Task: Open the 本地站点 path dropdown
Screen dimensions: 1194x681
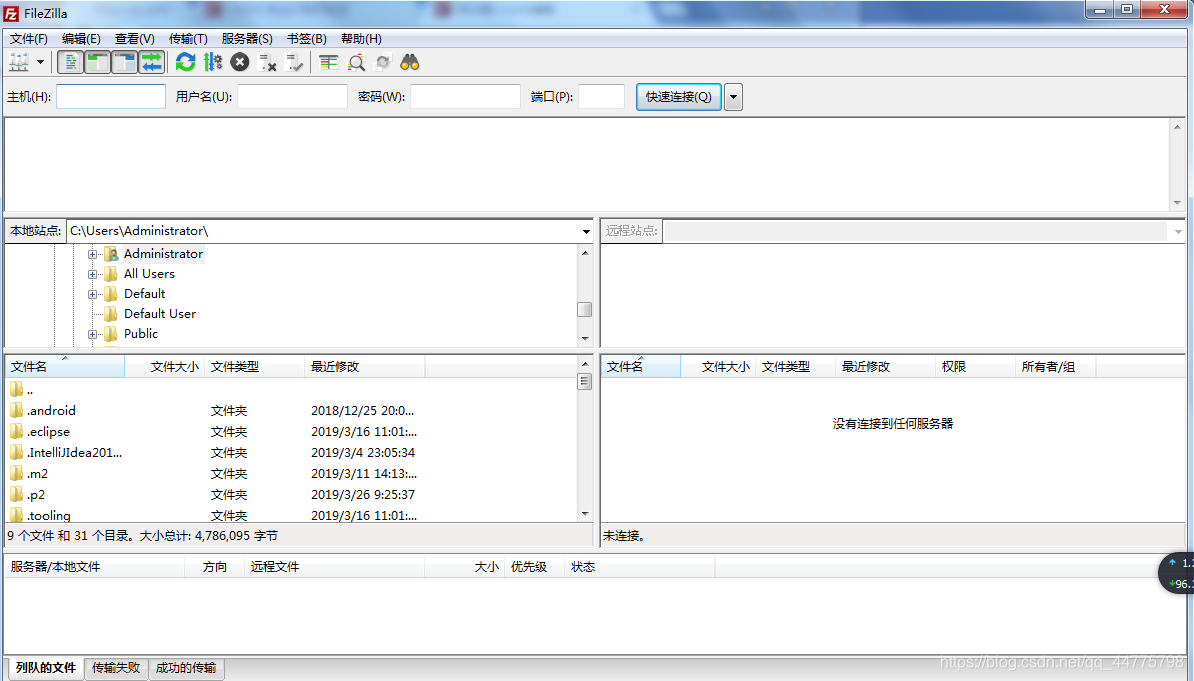Action: (586, 232)
